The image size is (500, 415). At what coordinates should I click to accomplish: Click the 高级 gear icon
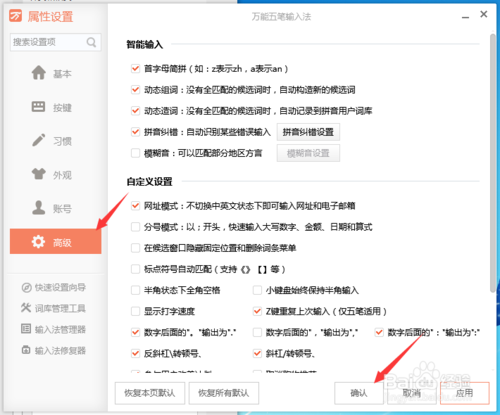pyautogui.click(x=38, y=241)
